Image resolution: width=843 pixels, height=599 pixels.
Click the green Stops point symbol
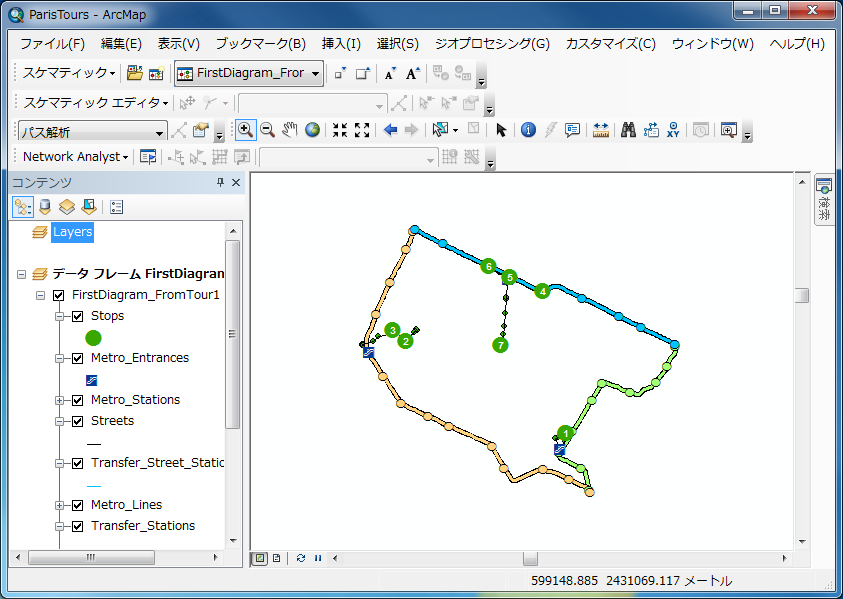coord(93,338)
